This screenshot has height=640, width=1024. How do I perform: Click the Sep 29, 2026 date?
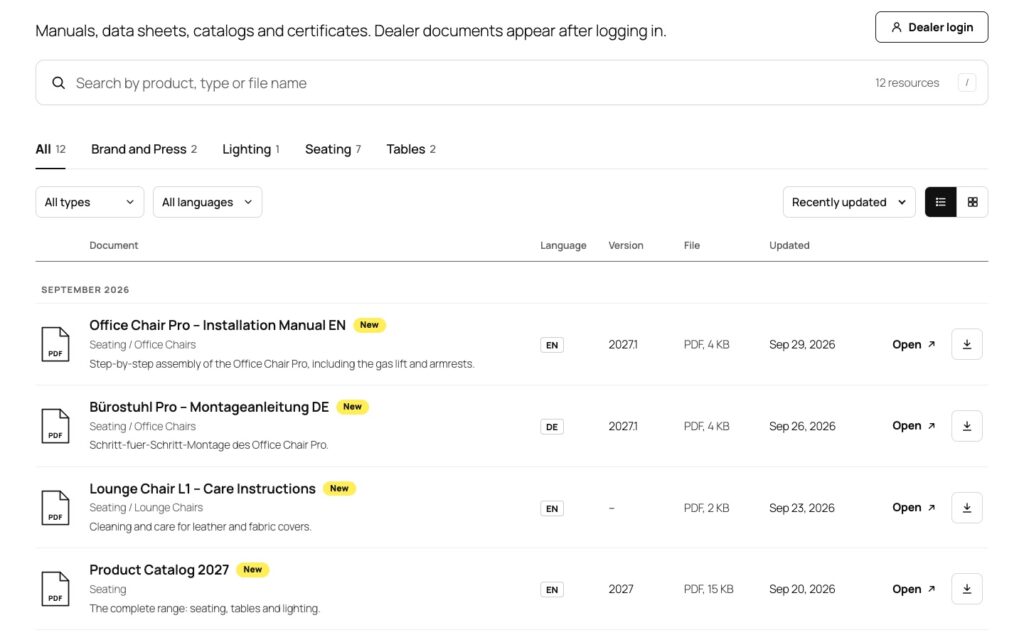click(x=802, y=345)
